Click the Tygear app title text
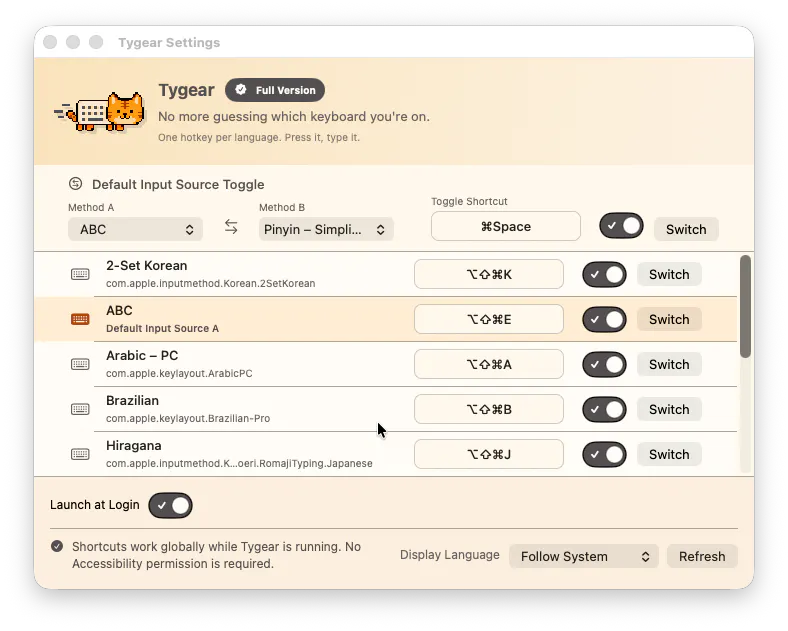This screenshot has width=788, height=631. pyautogui.click(x=186, y=90)
